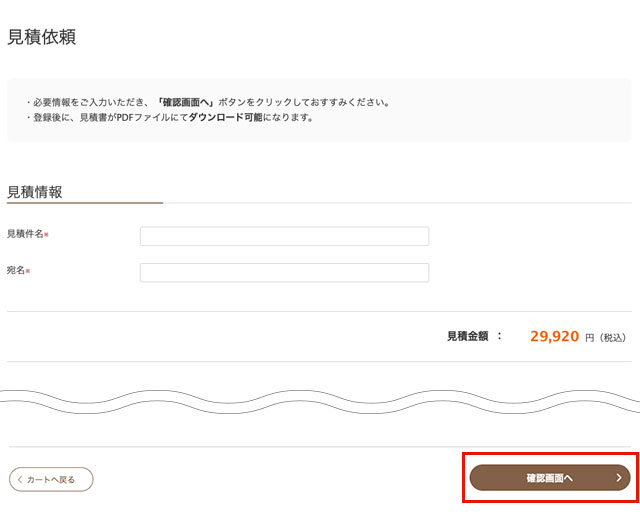Click the orange 29,920 amount
The width and height of the screenshot is (640, 529).
[x=554, y=337]
